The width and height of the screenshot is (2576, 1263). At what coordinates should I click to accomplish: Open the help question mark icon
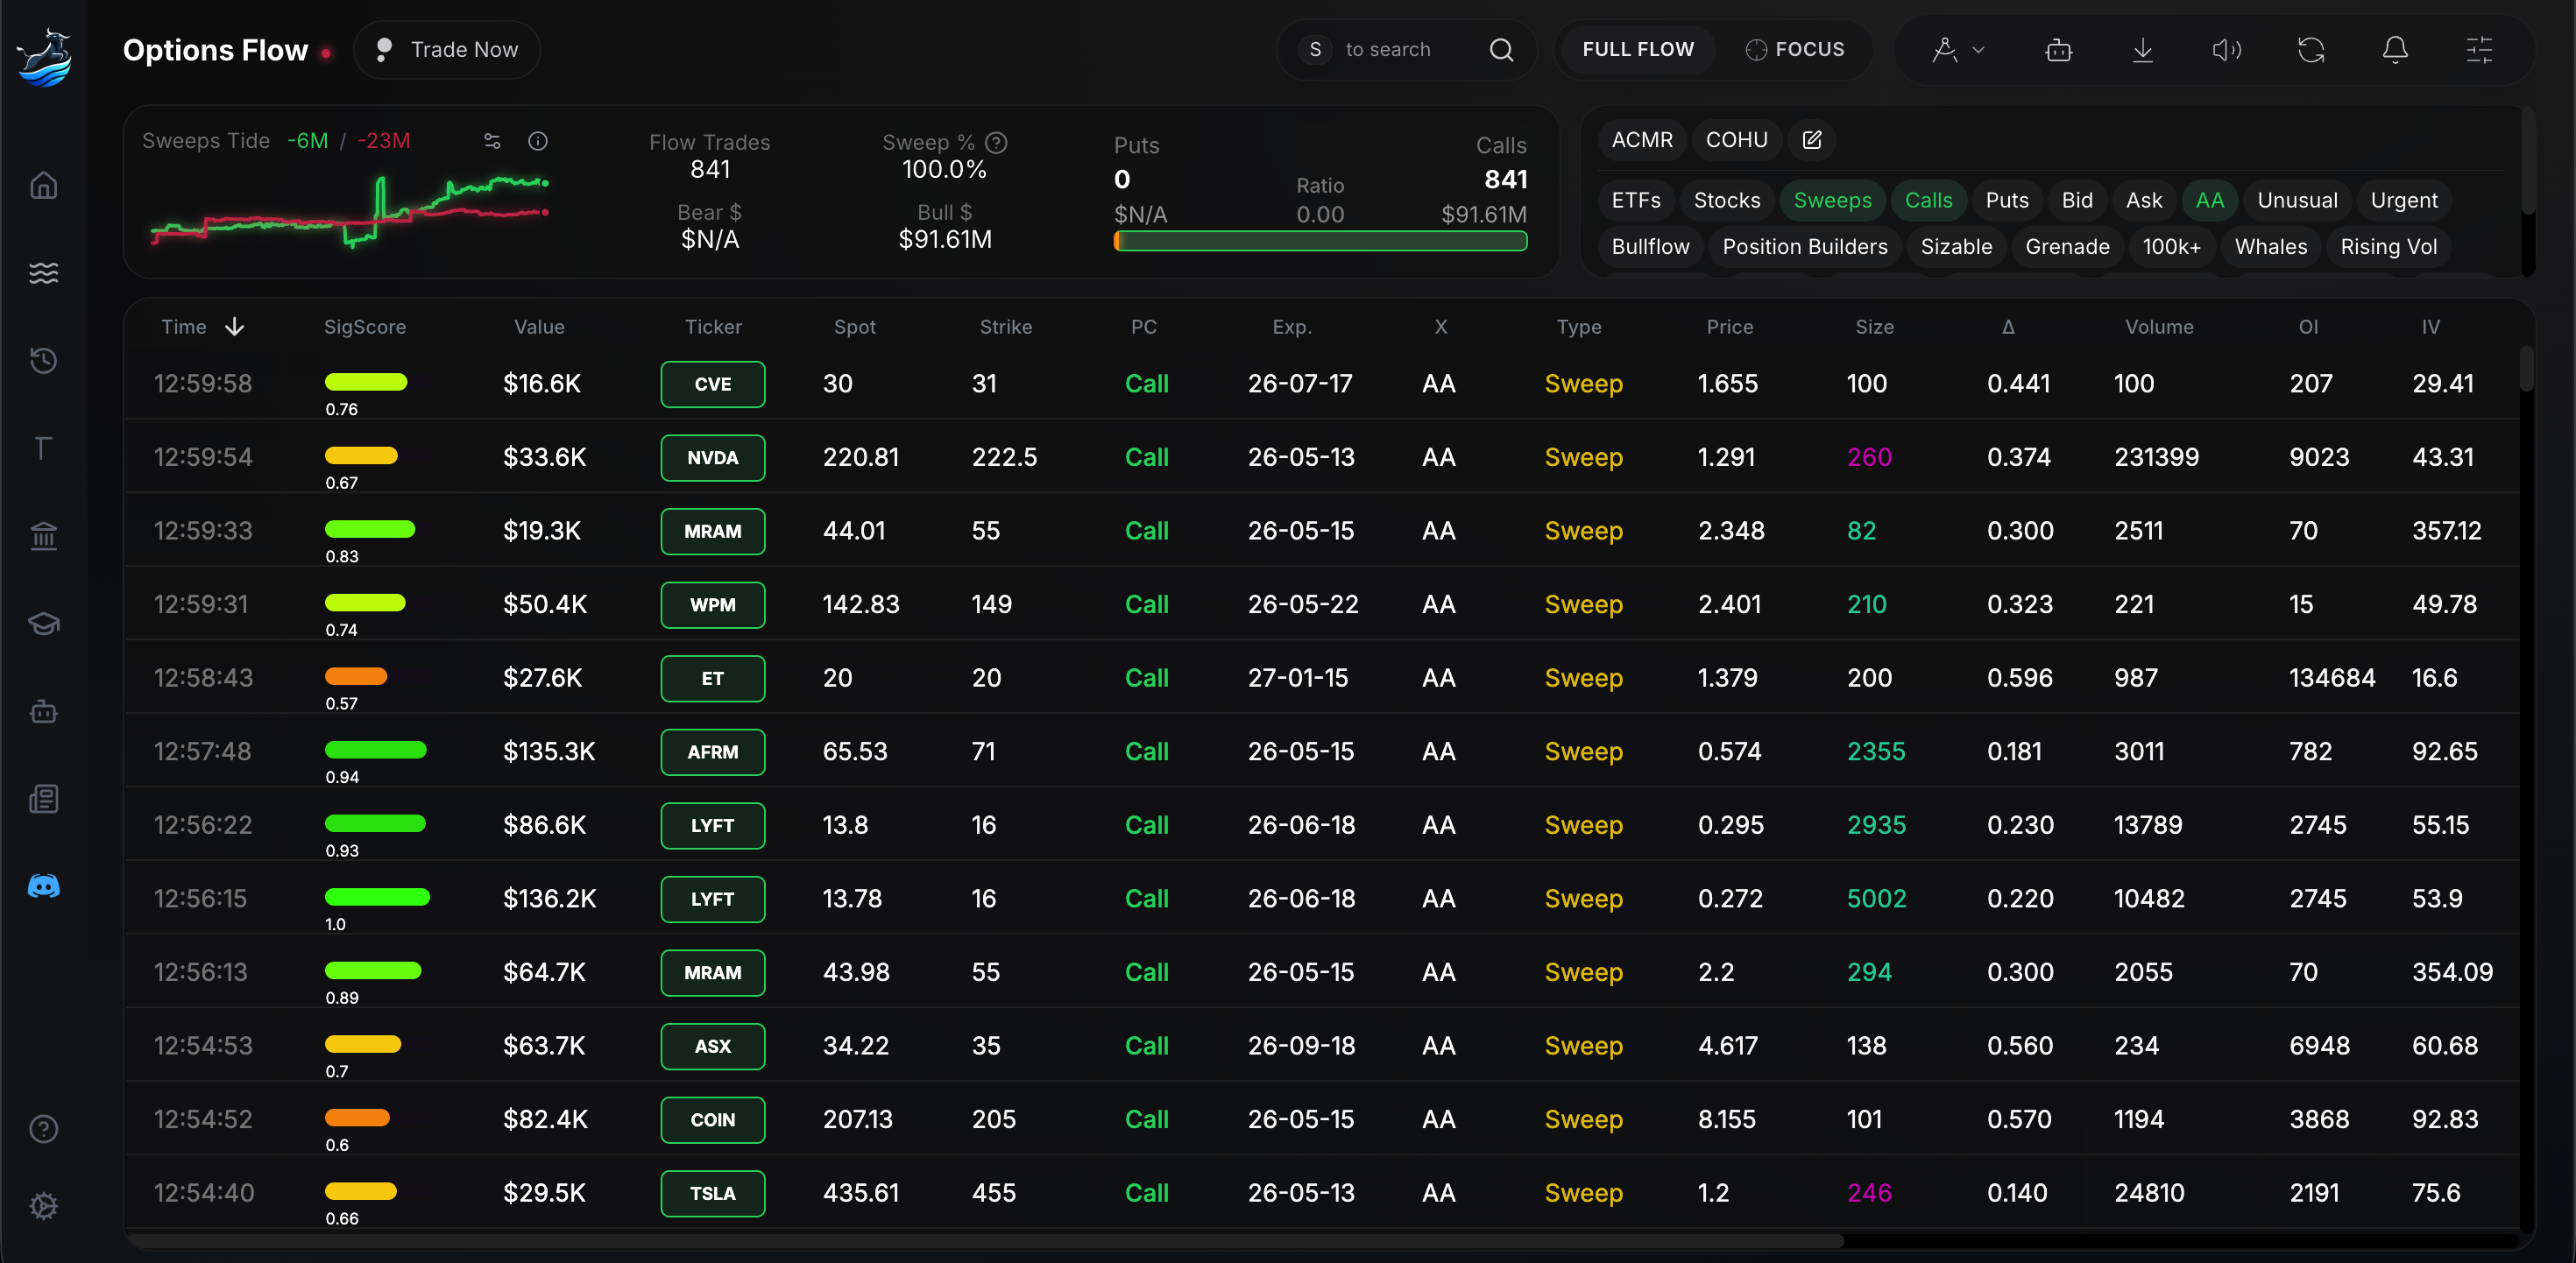(x=43, y=1129)
